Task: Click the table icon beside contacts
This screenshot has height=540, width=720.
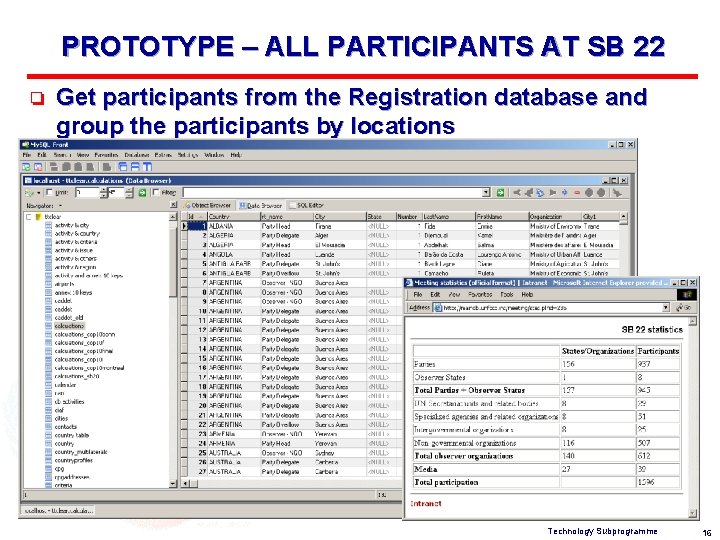Action: coord(49,427)
